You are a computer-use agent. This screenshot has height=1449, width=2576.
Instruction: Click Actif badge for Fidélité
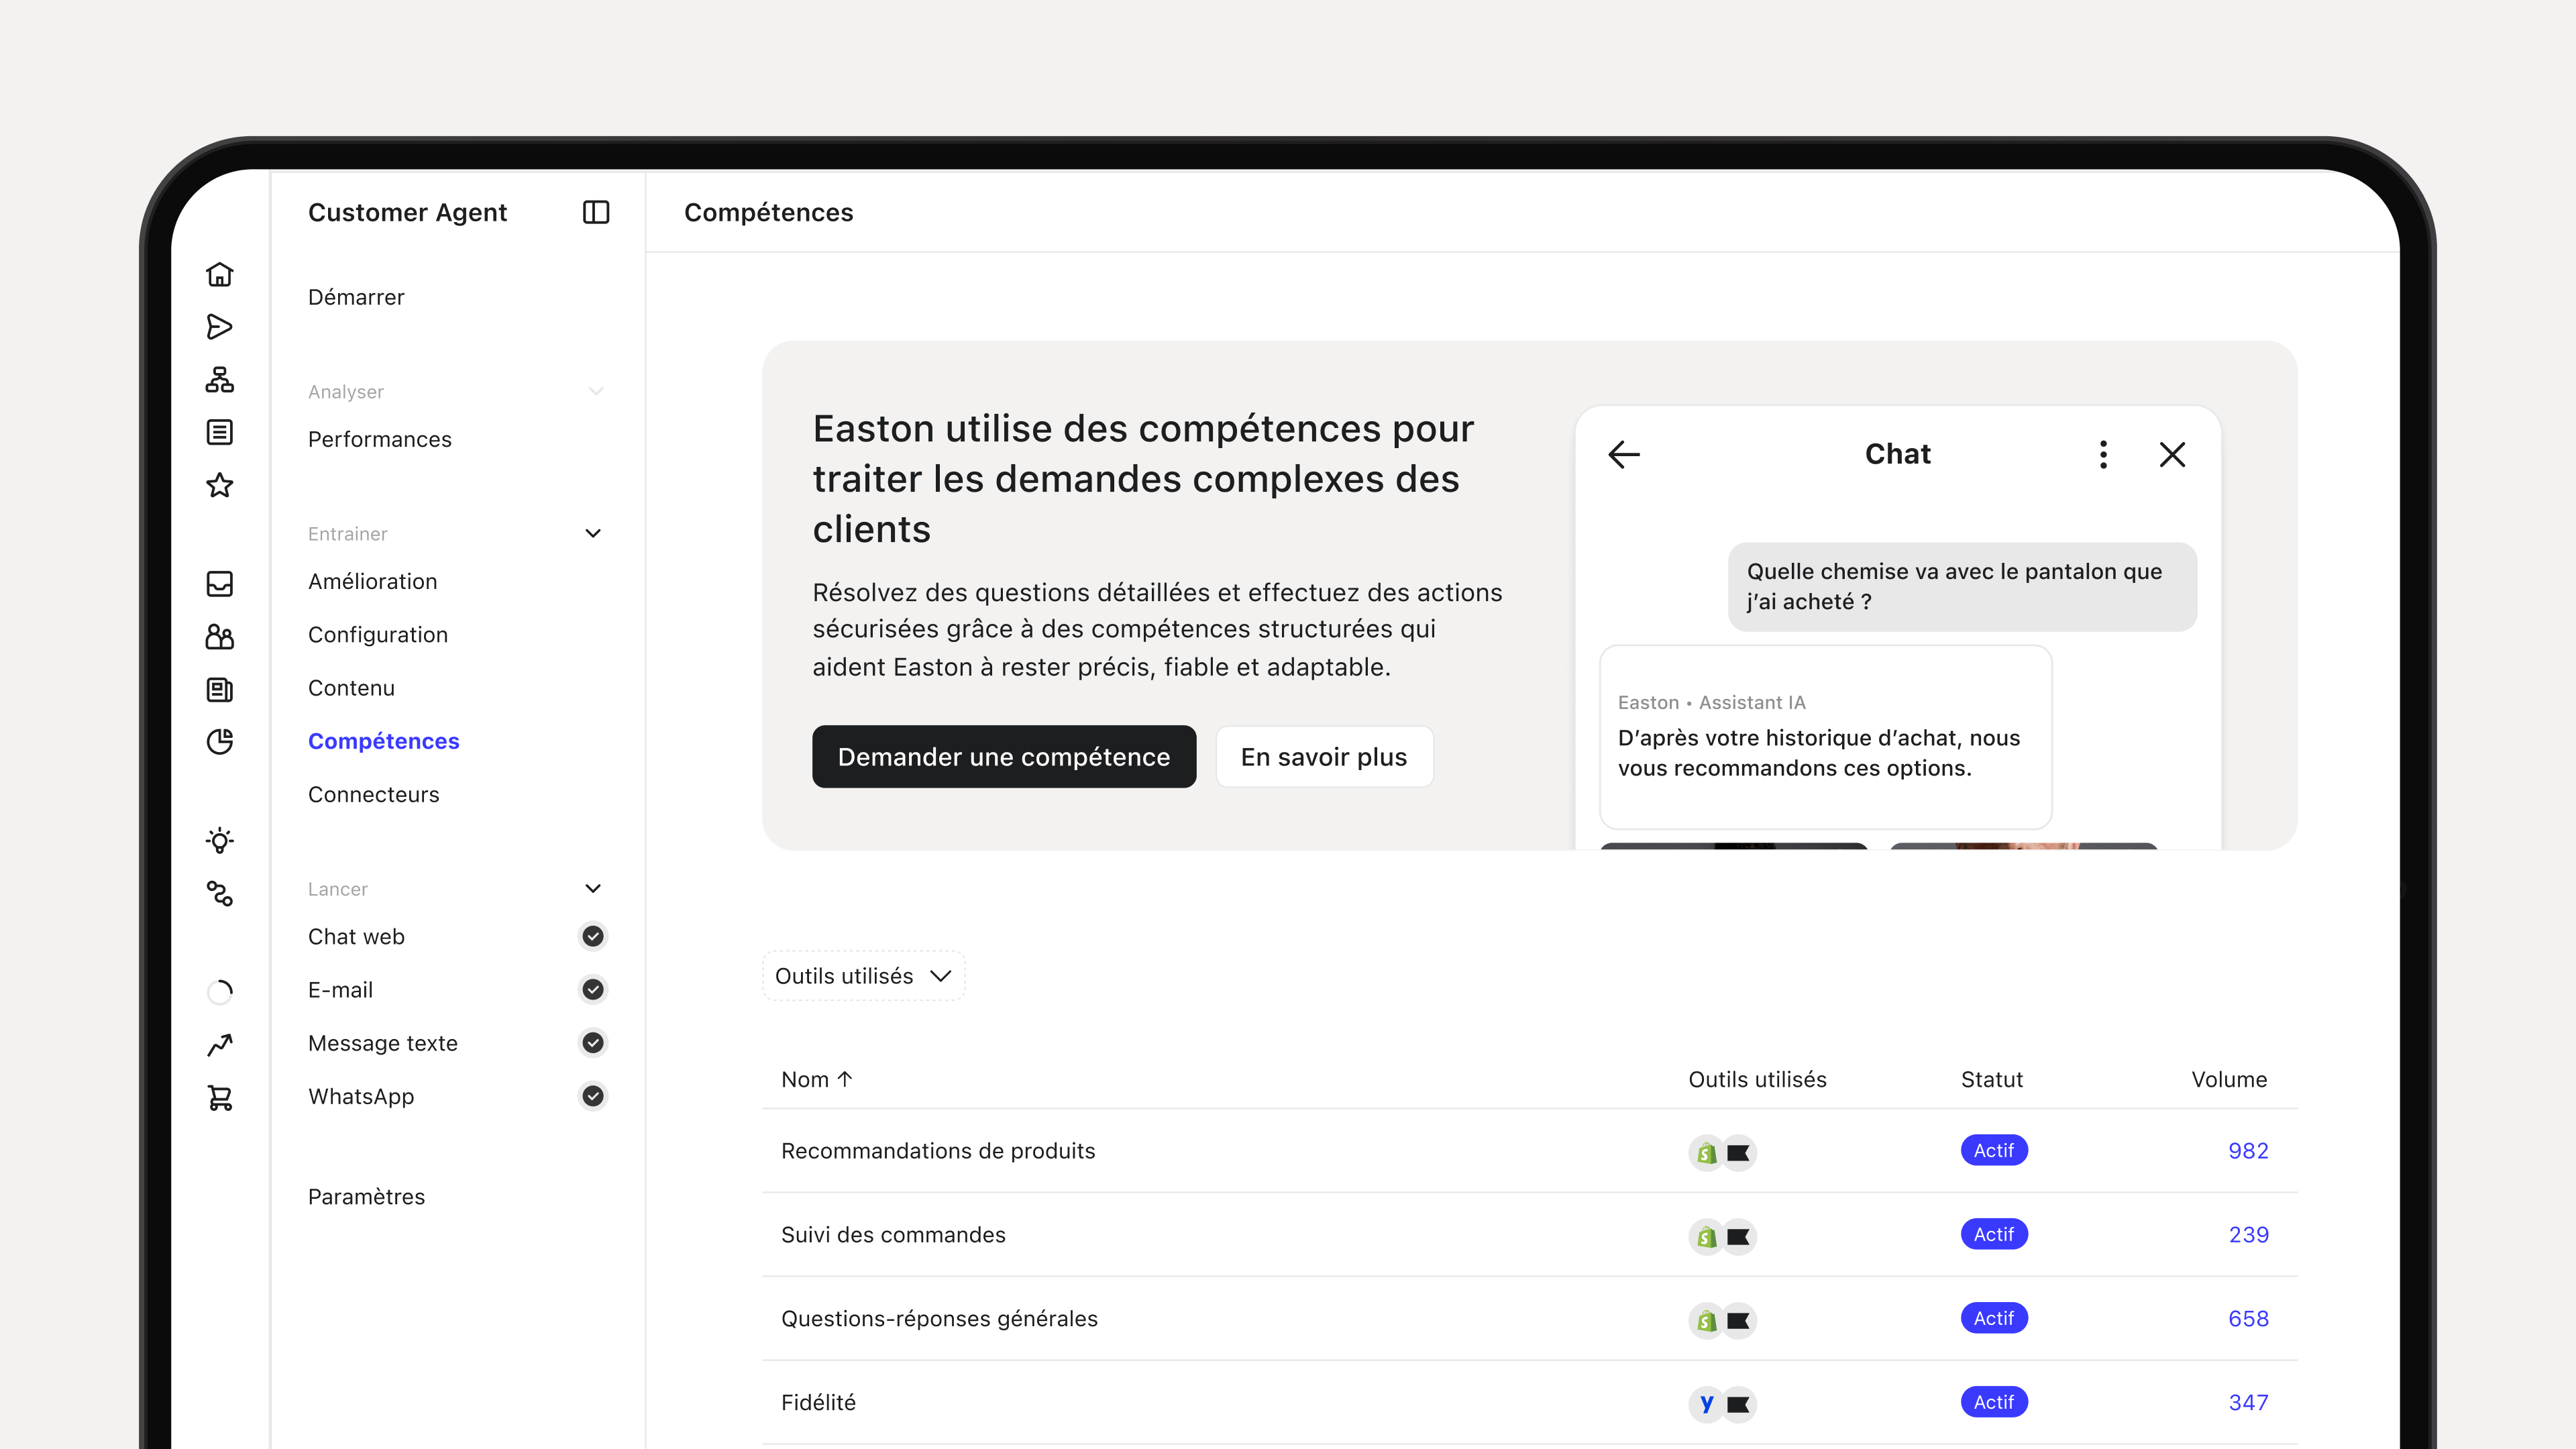1994,1402
